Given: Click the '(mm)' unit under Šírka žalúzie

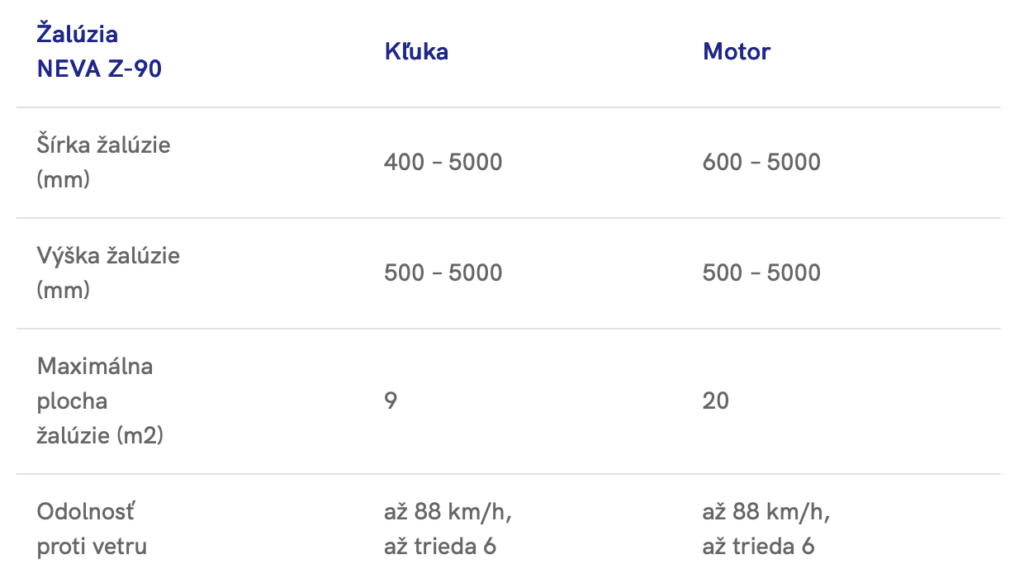Looking at the screenshot, I should (64, 180).
